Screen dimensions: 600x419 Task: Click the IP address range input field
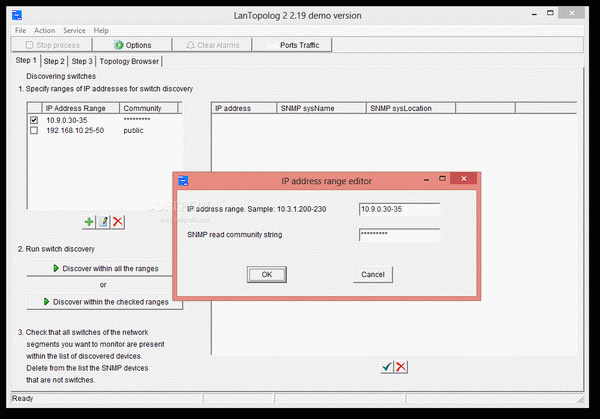pos(399,209)
